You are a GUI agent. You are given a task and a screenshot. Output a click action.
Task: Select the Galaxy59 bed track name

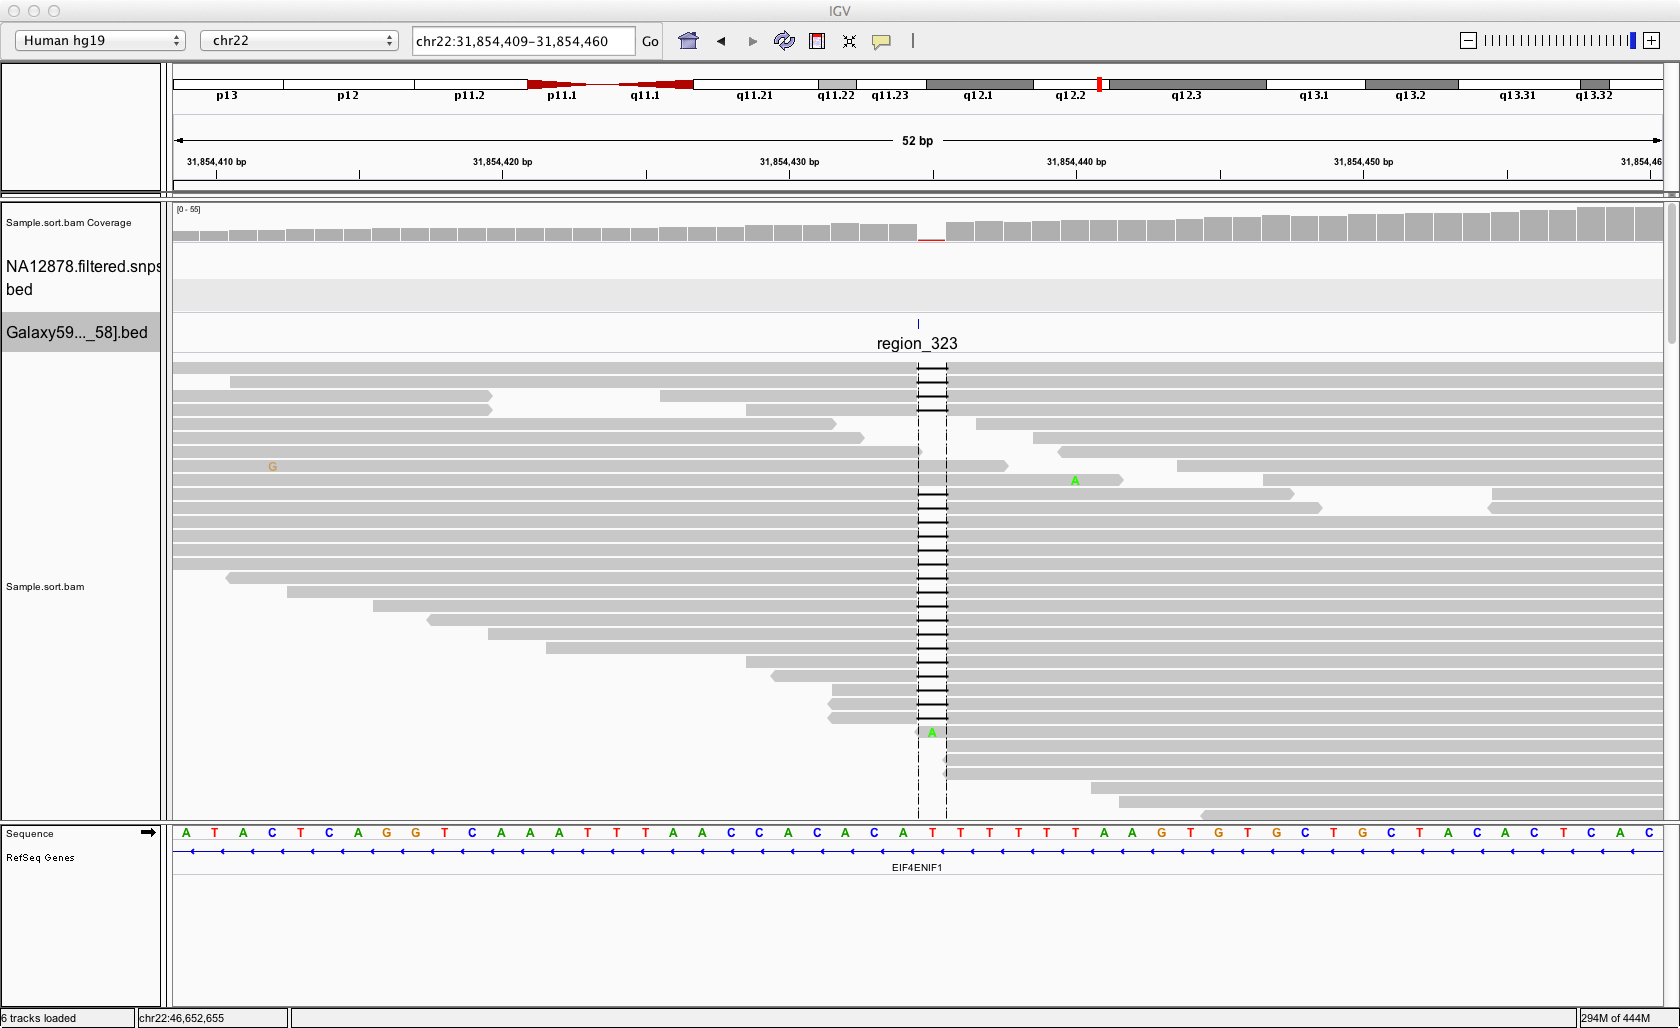(78, 332)
